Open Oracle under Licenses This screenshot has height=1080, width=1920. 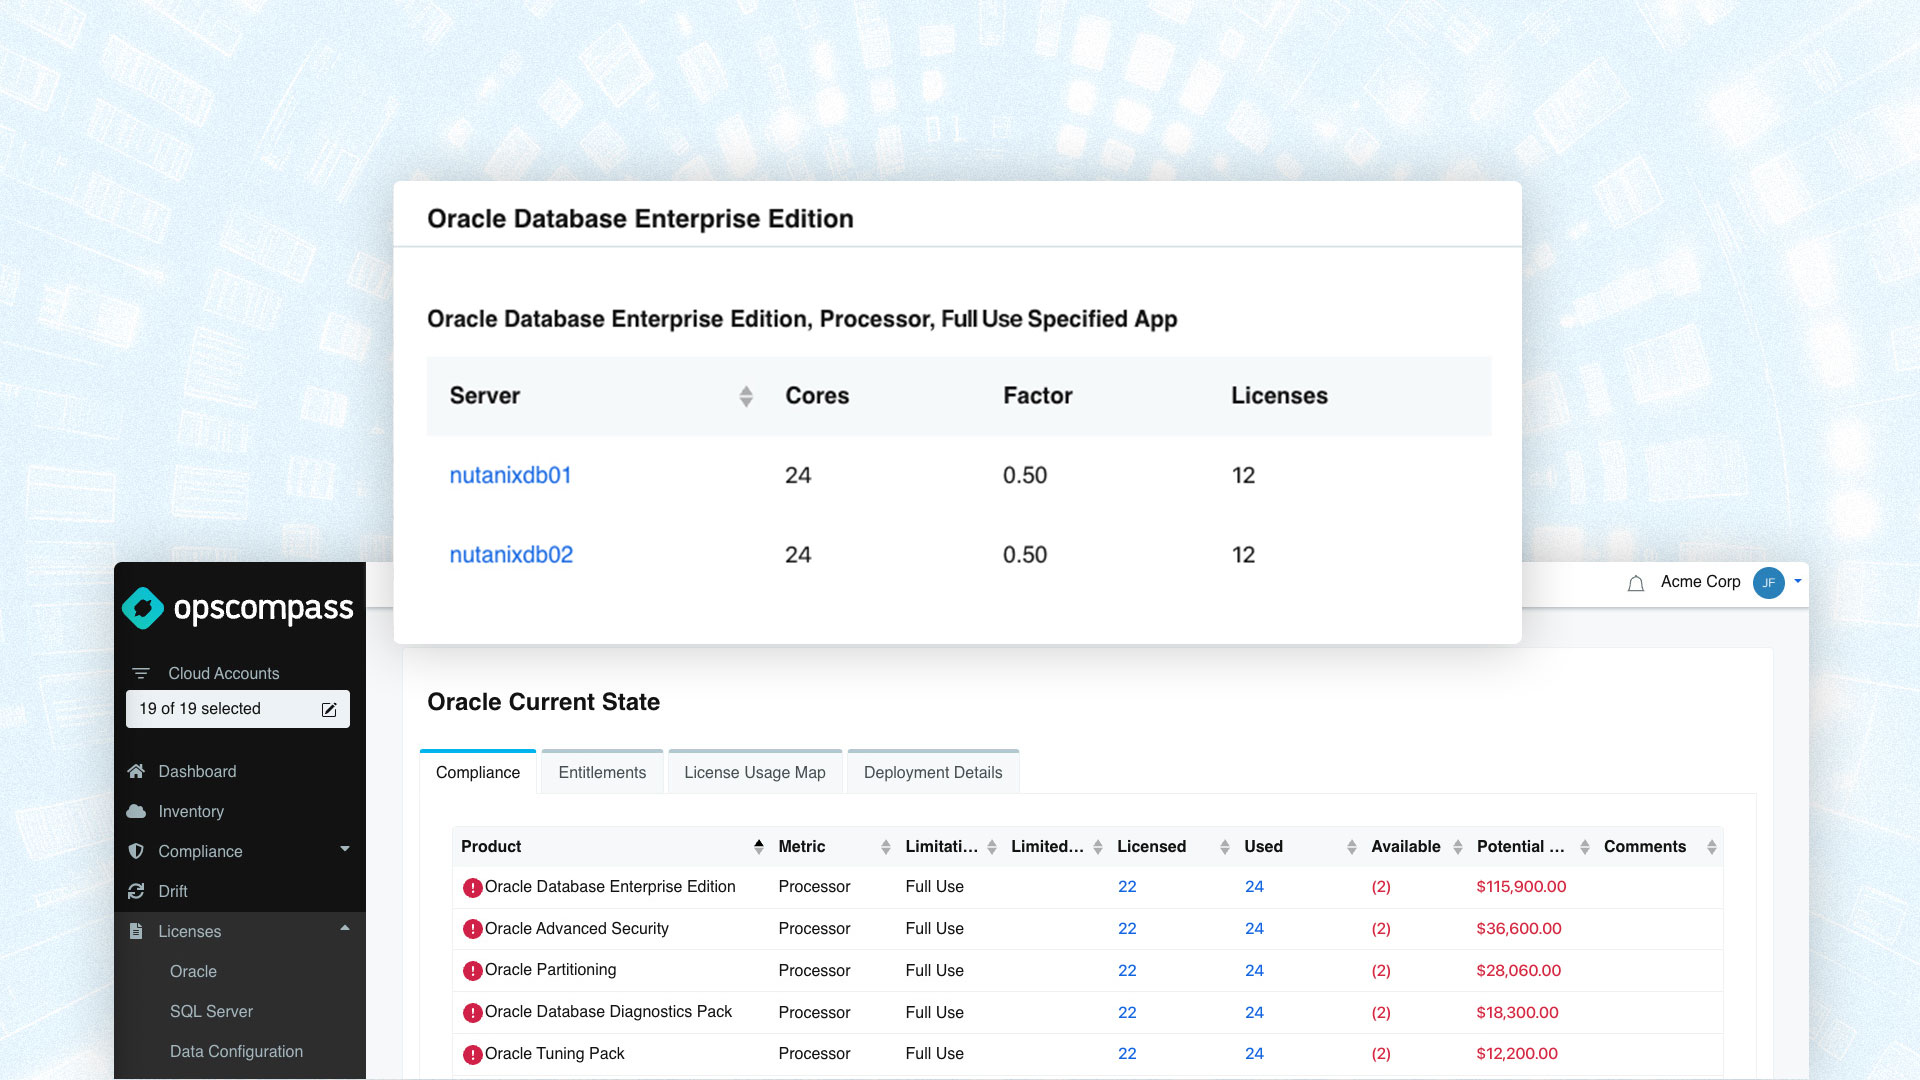point(193,971)
